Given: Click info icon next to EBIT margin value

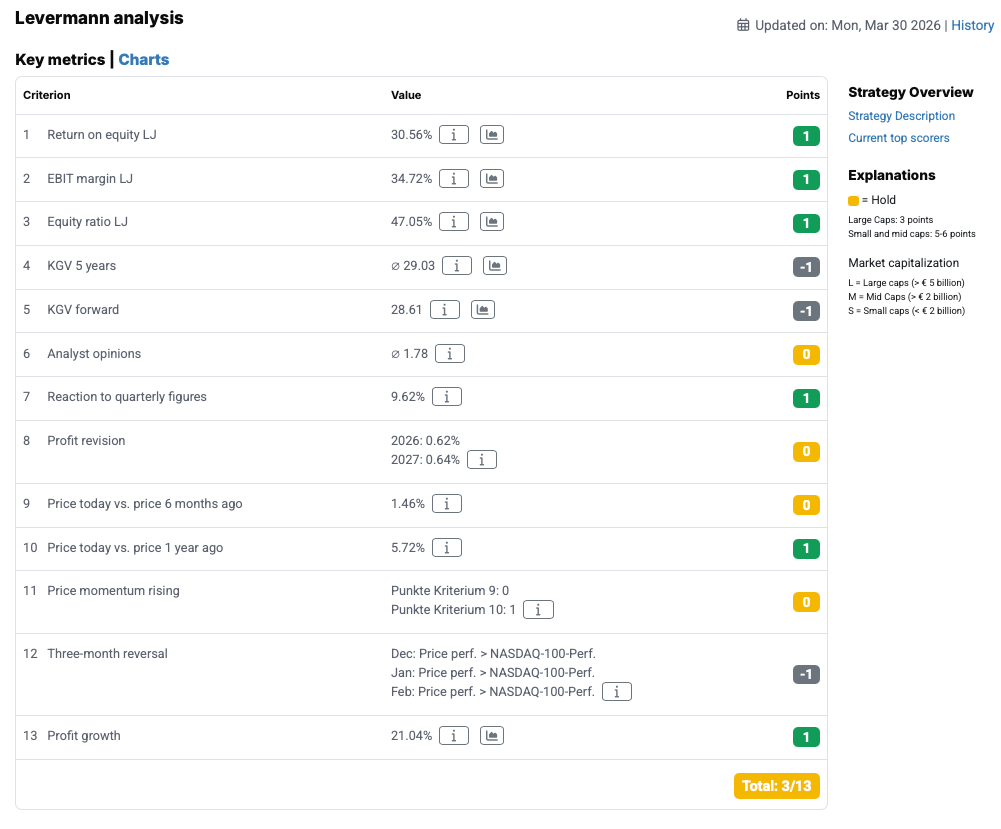Looking at the screenshot, I should (454, 179).
